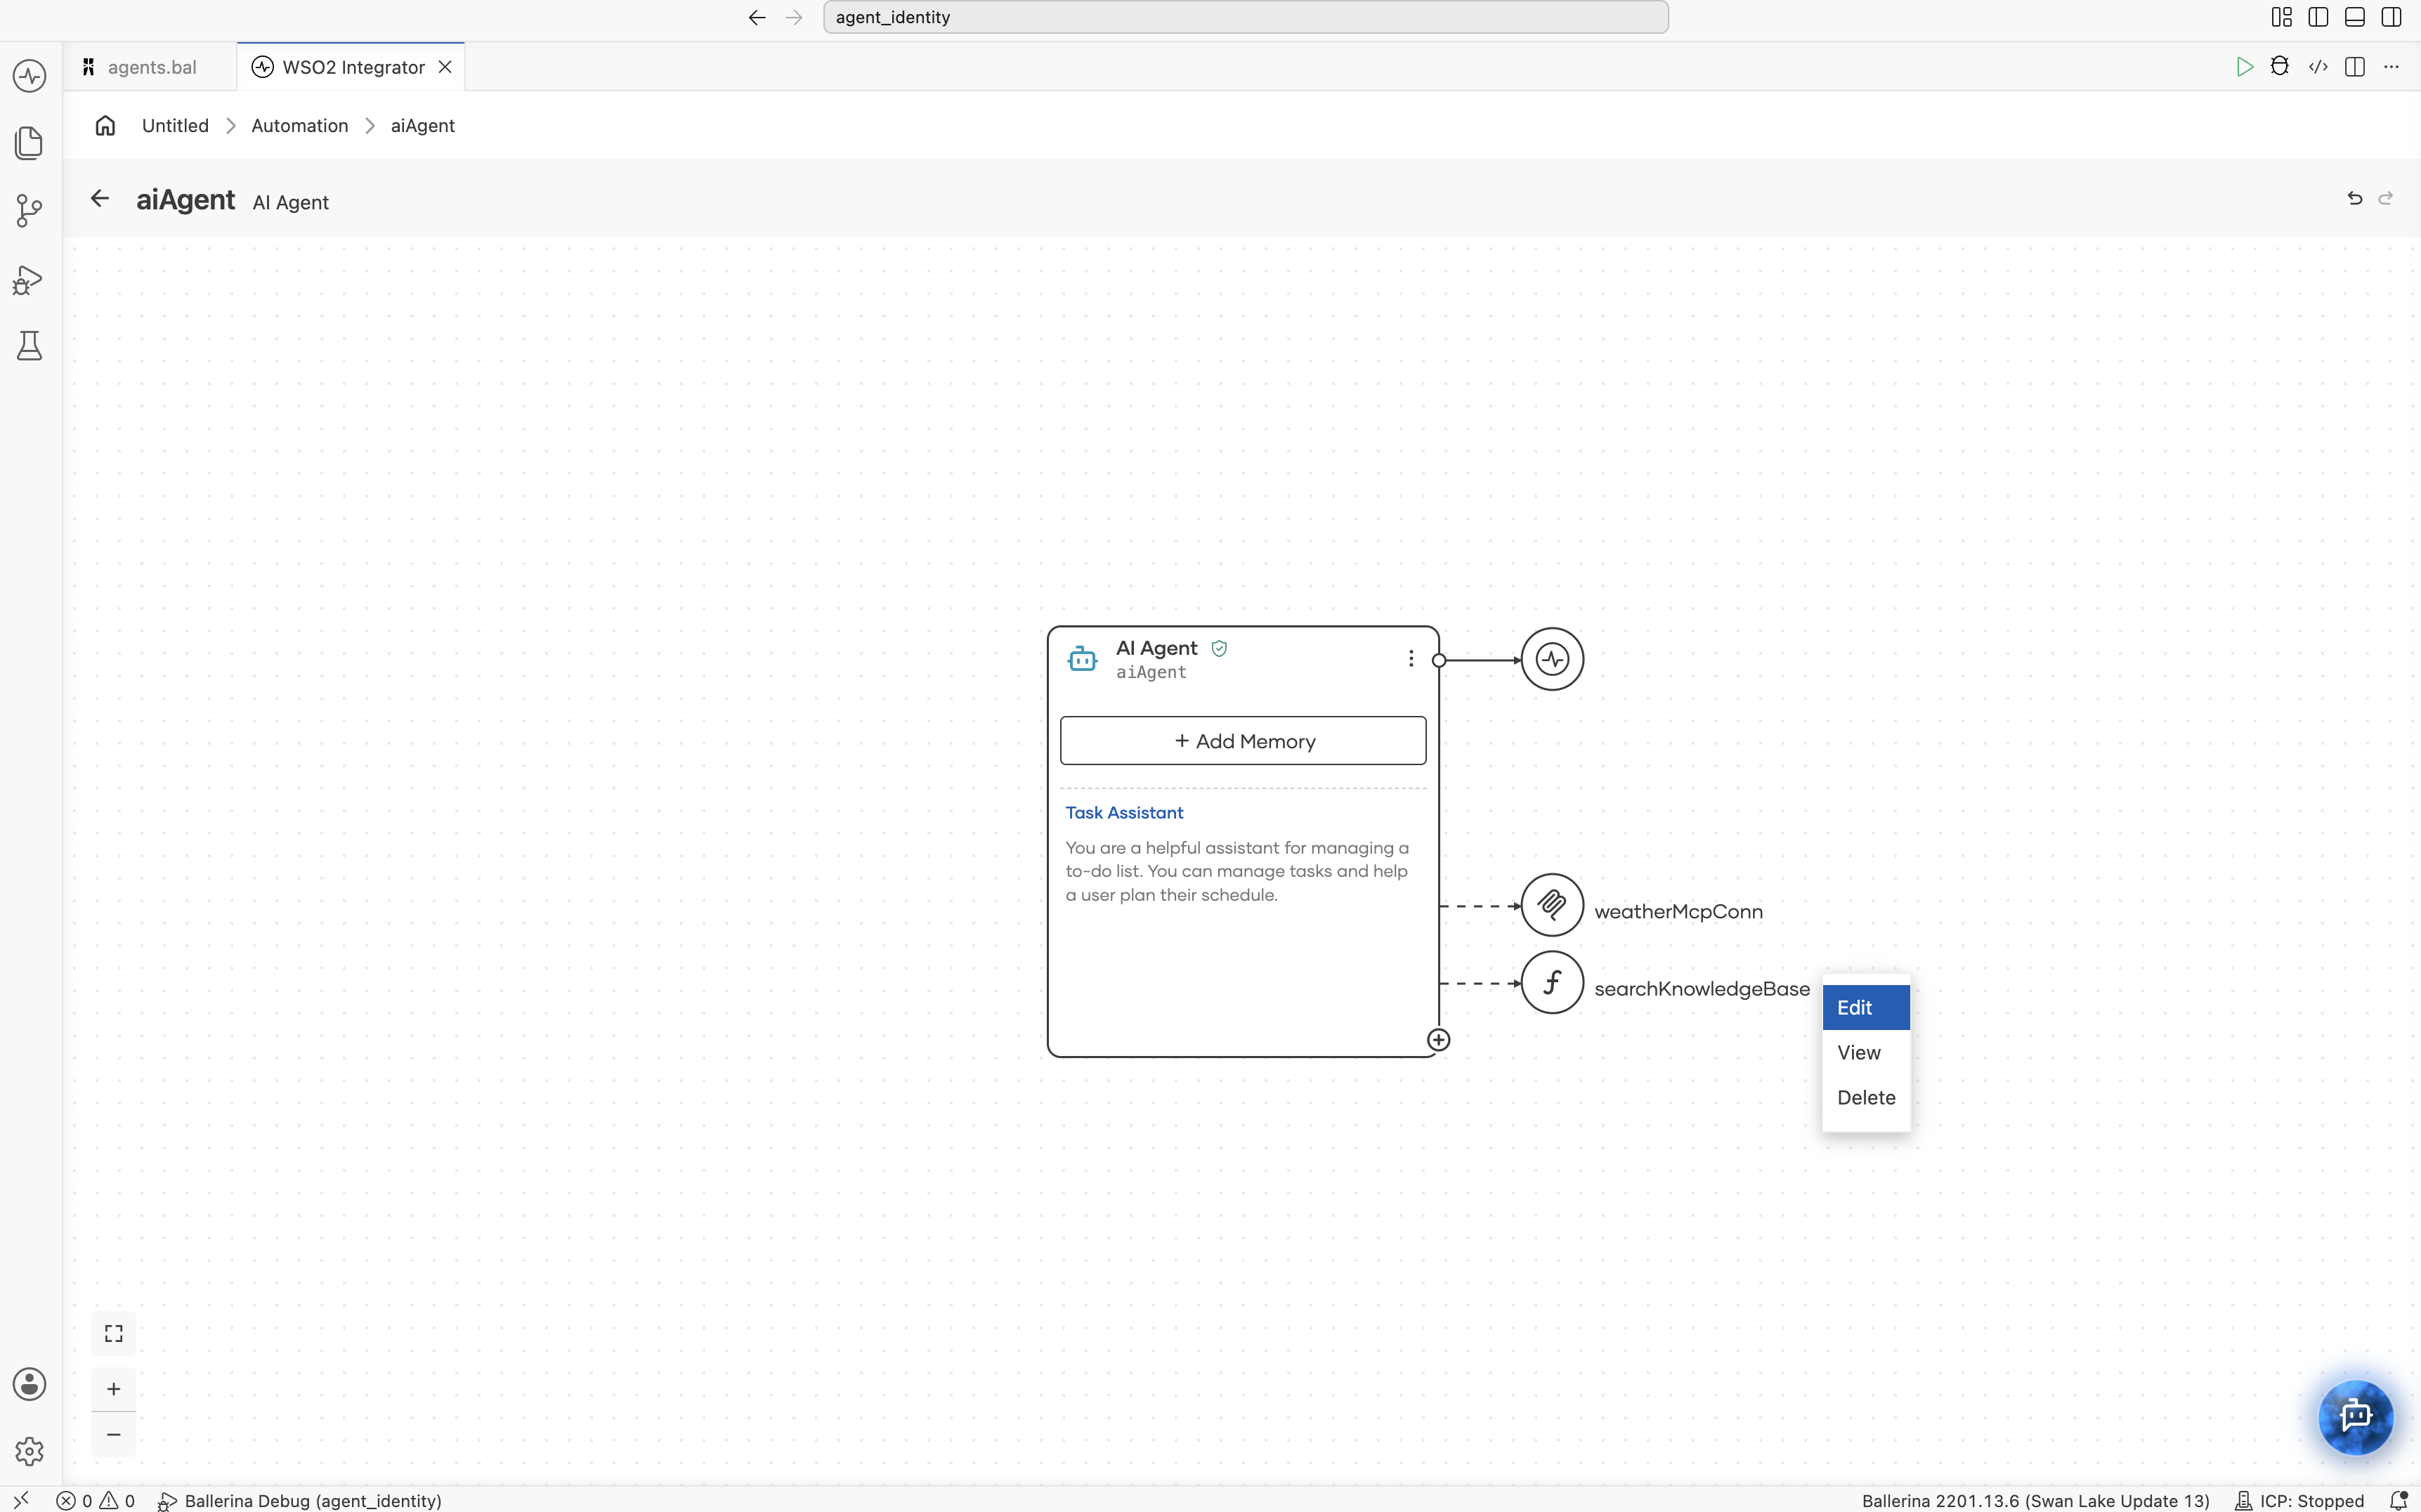2421x1512 pixels.
Task: Open the WSO2 Integrator sidebar icon
Action: click(x=29, y=76)
